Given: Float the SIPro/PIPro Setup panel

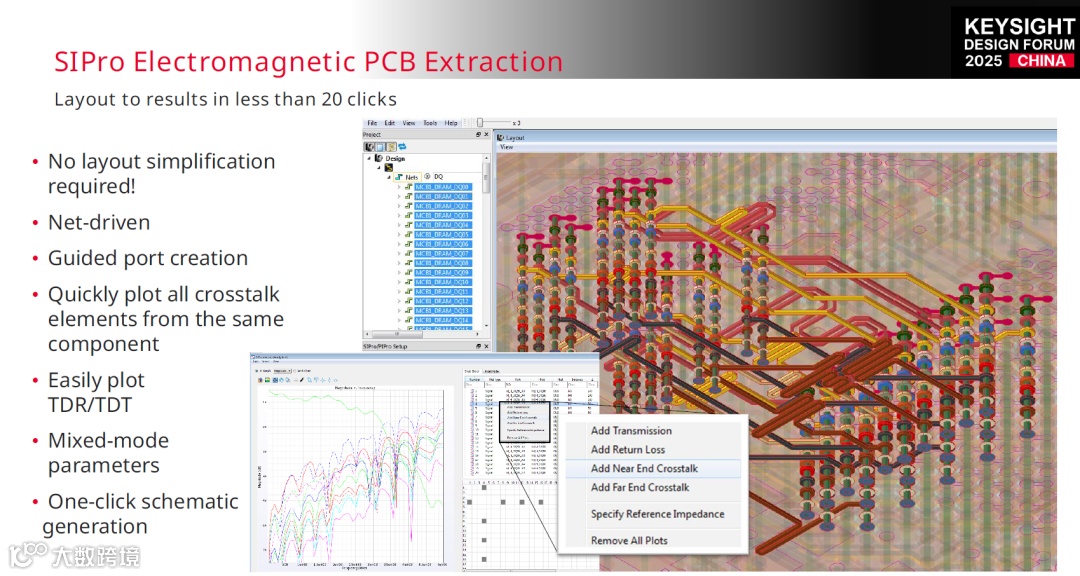Looking at the screenshot, I should click(x=478, y=346).
